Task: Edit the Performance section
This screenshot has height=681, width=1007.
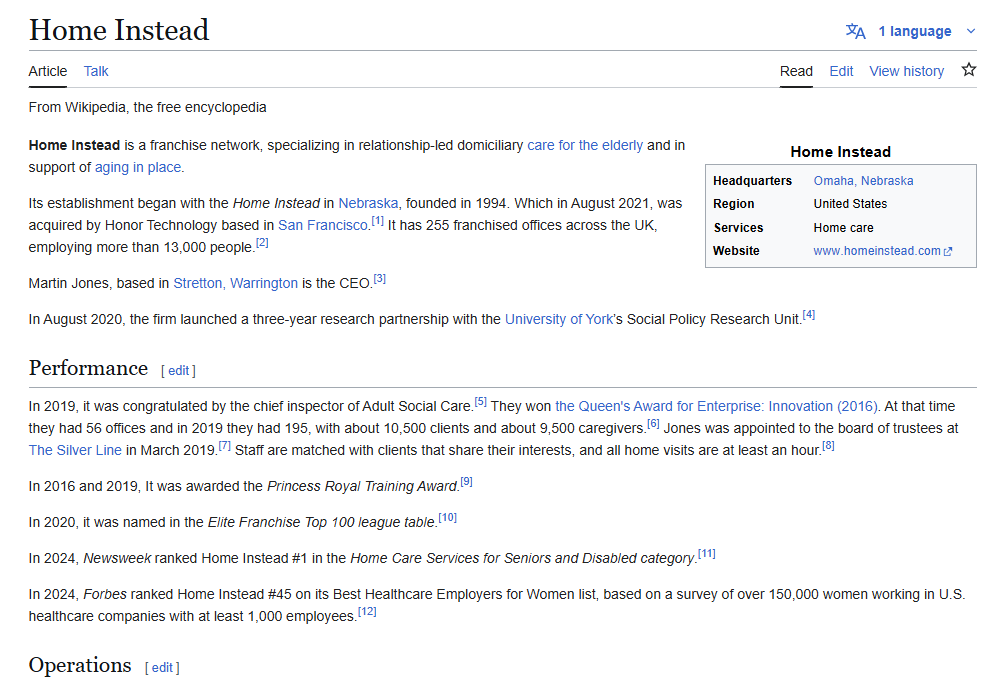Action: (x=178, y=371)
